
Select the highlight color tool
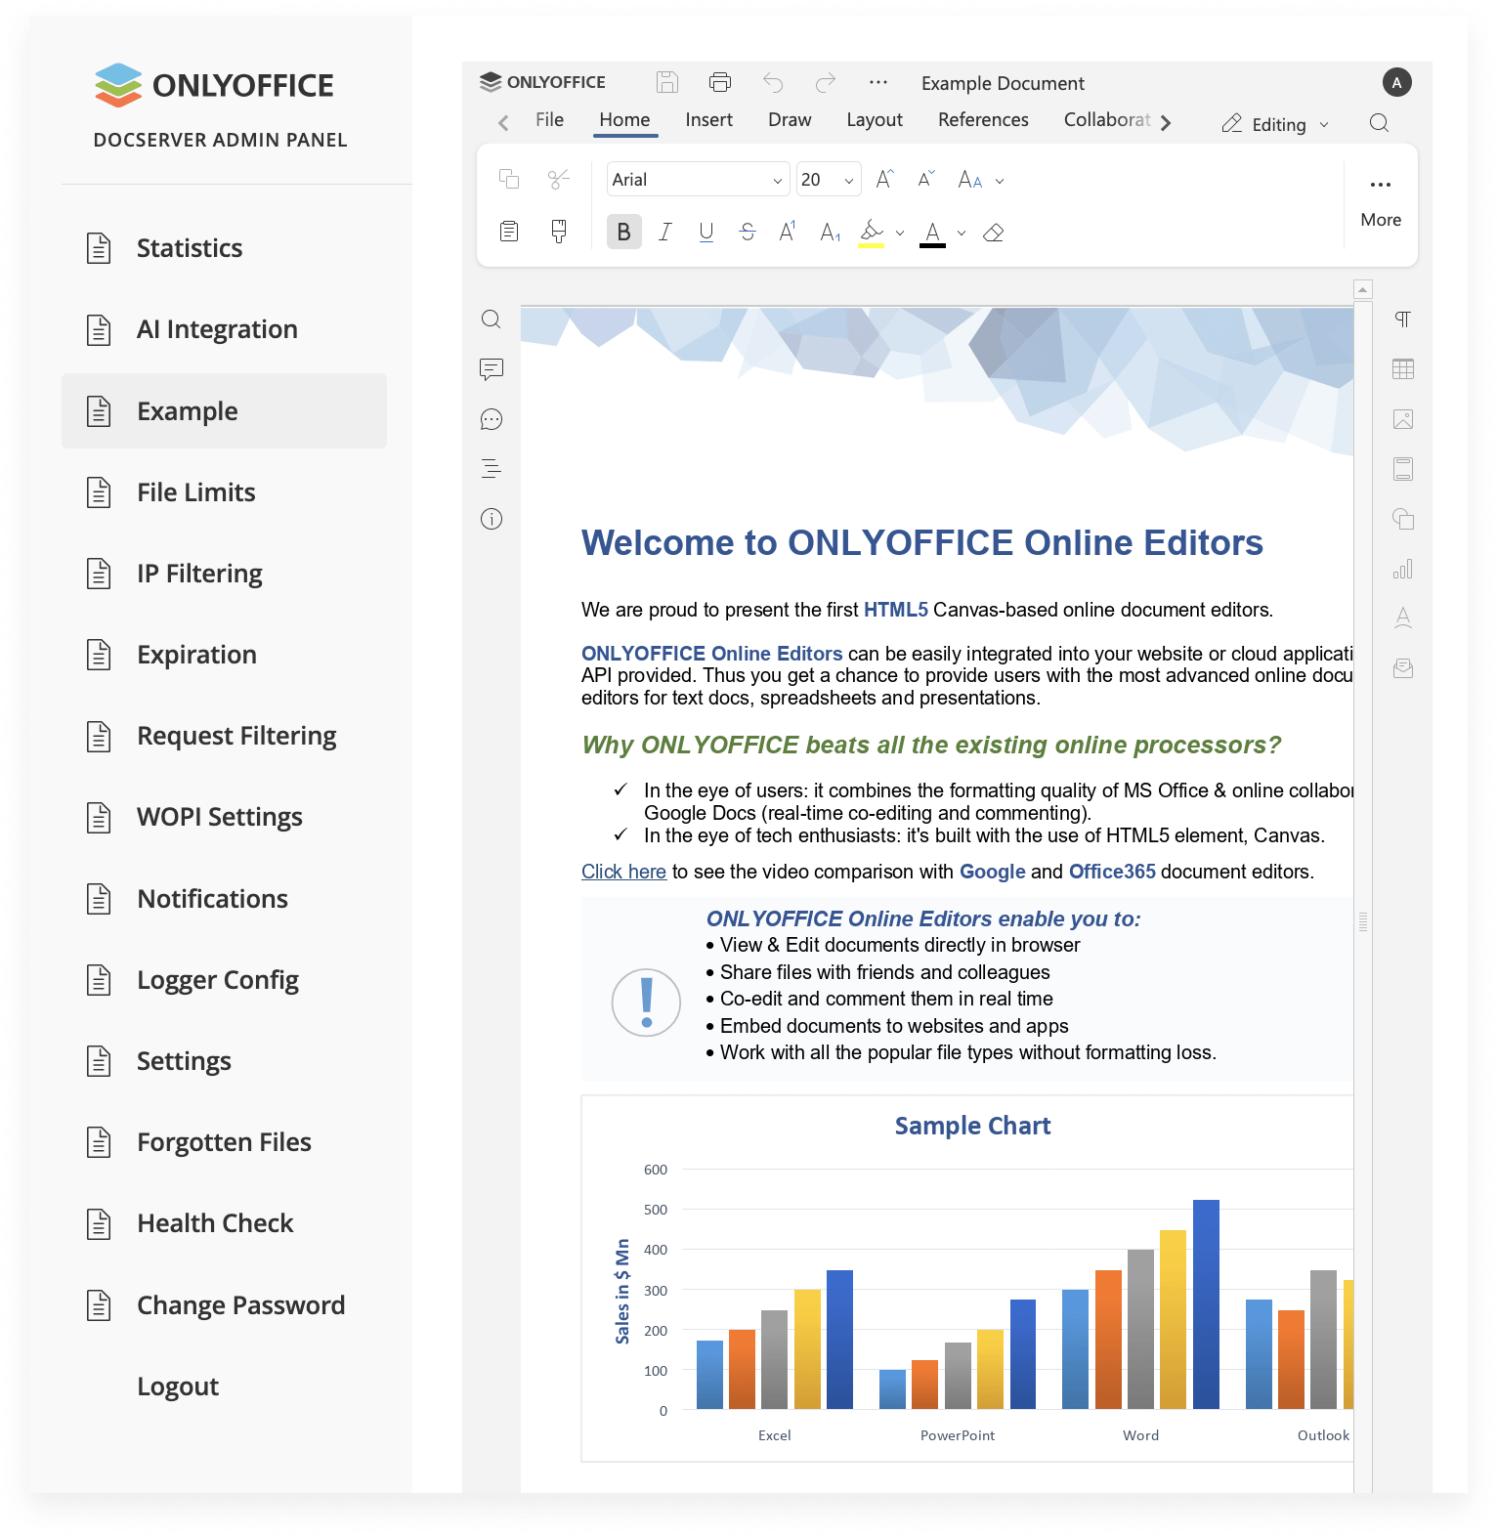[871, 231]
